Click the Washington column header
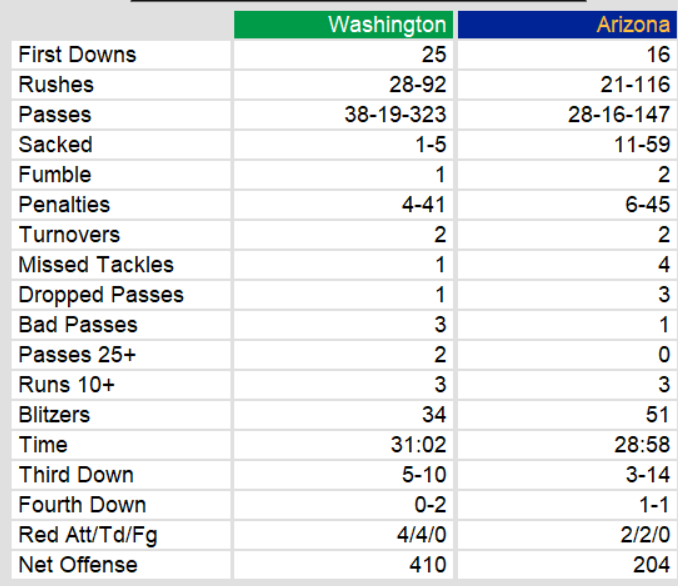 [387, 25]
